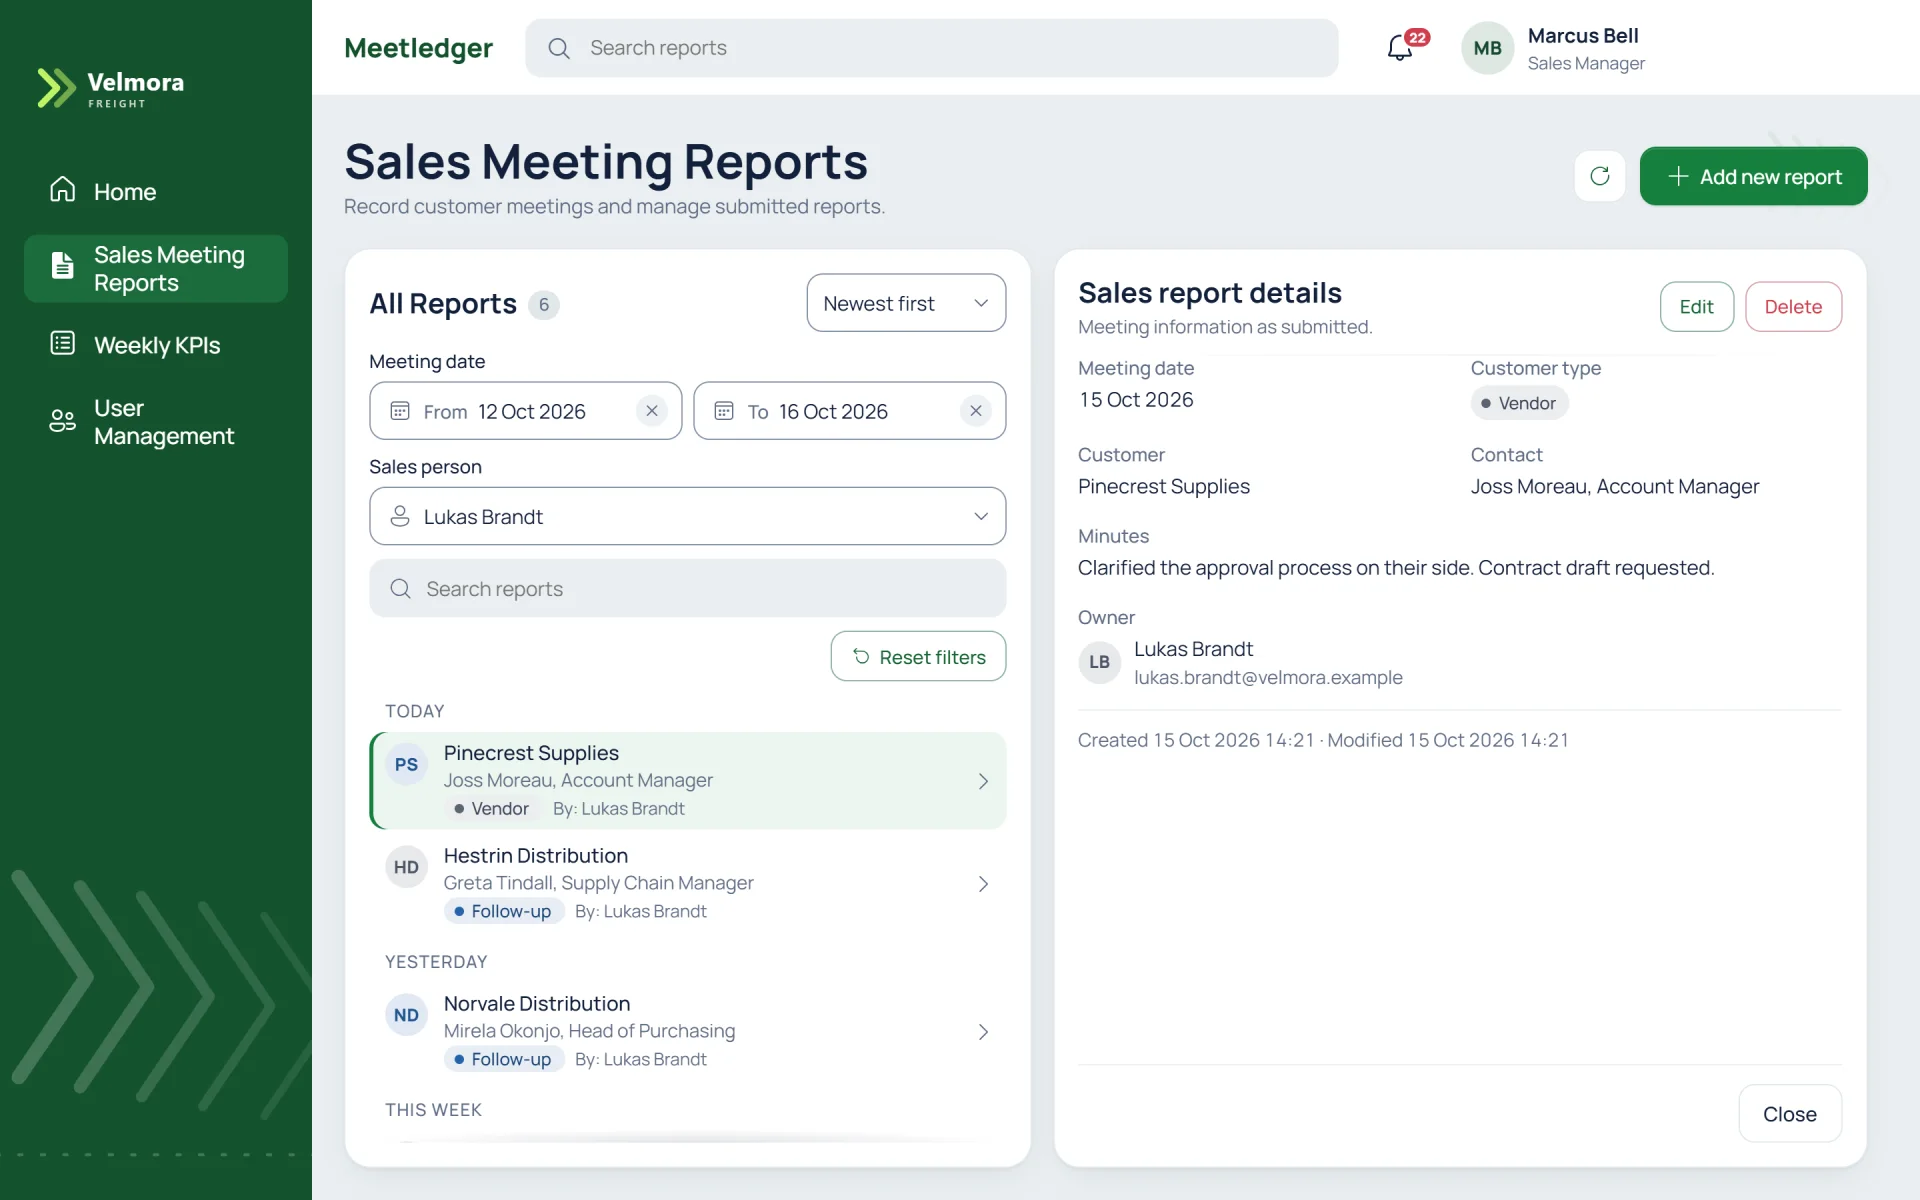Click the refresh reports icon button

(x=1600, y=176)
